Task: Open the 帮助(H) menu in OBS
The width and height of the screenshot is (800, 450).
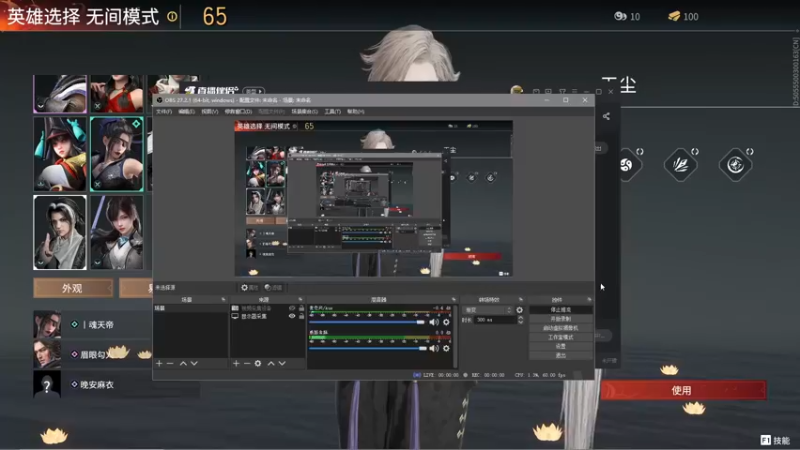Action: [356, 111]
